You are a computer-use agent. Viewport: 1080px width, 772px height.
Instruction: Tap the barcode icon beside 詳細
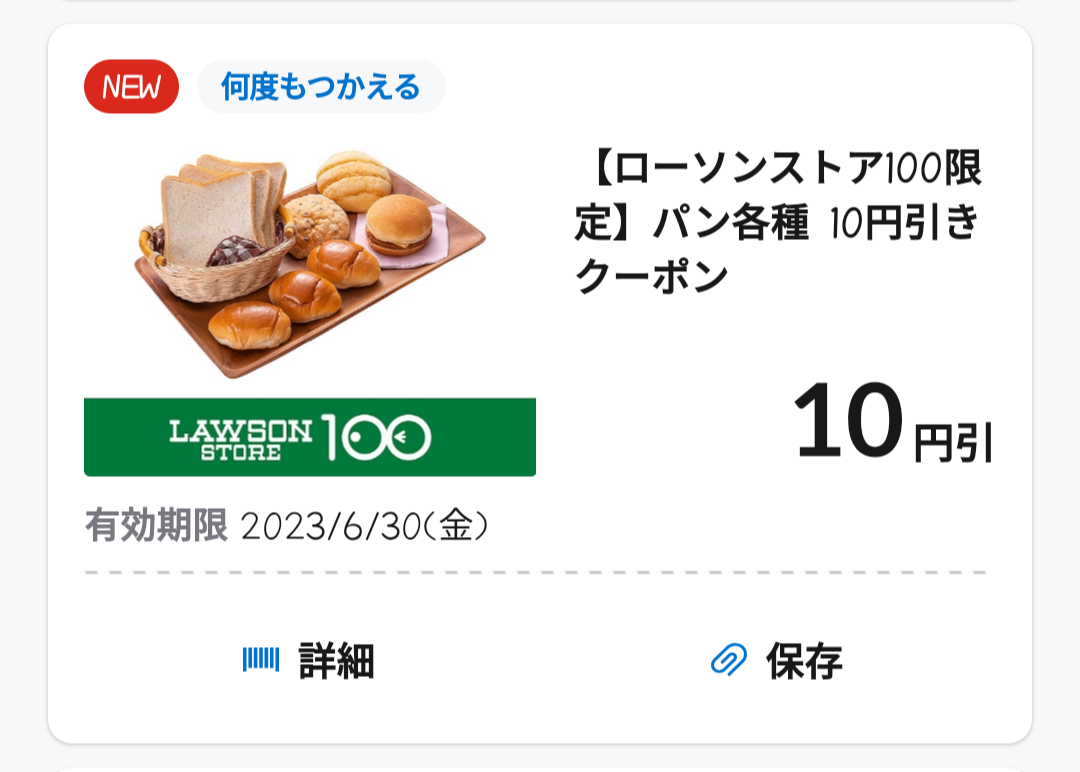pos(260,660)
